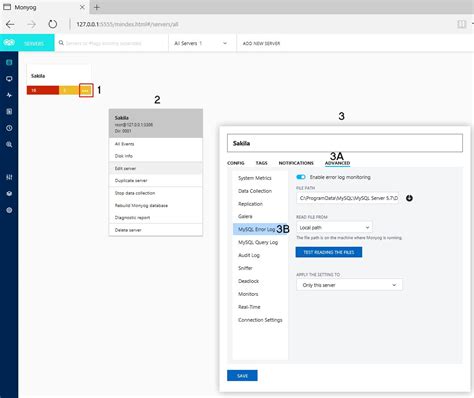Click the download icon next to file path

coord(409,198)
